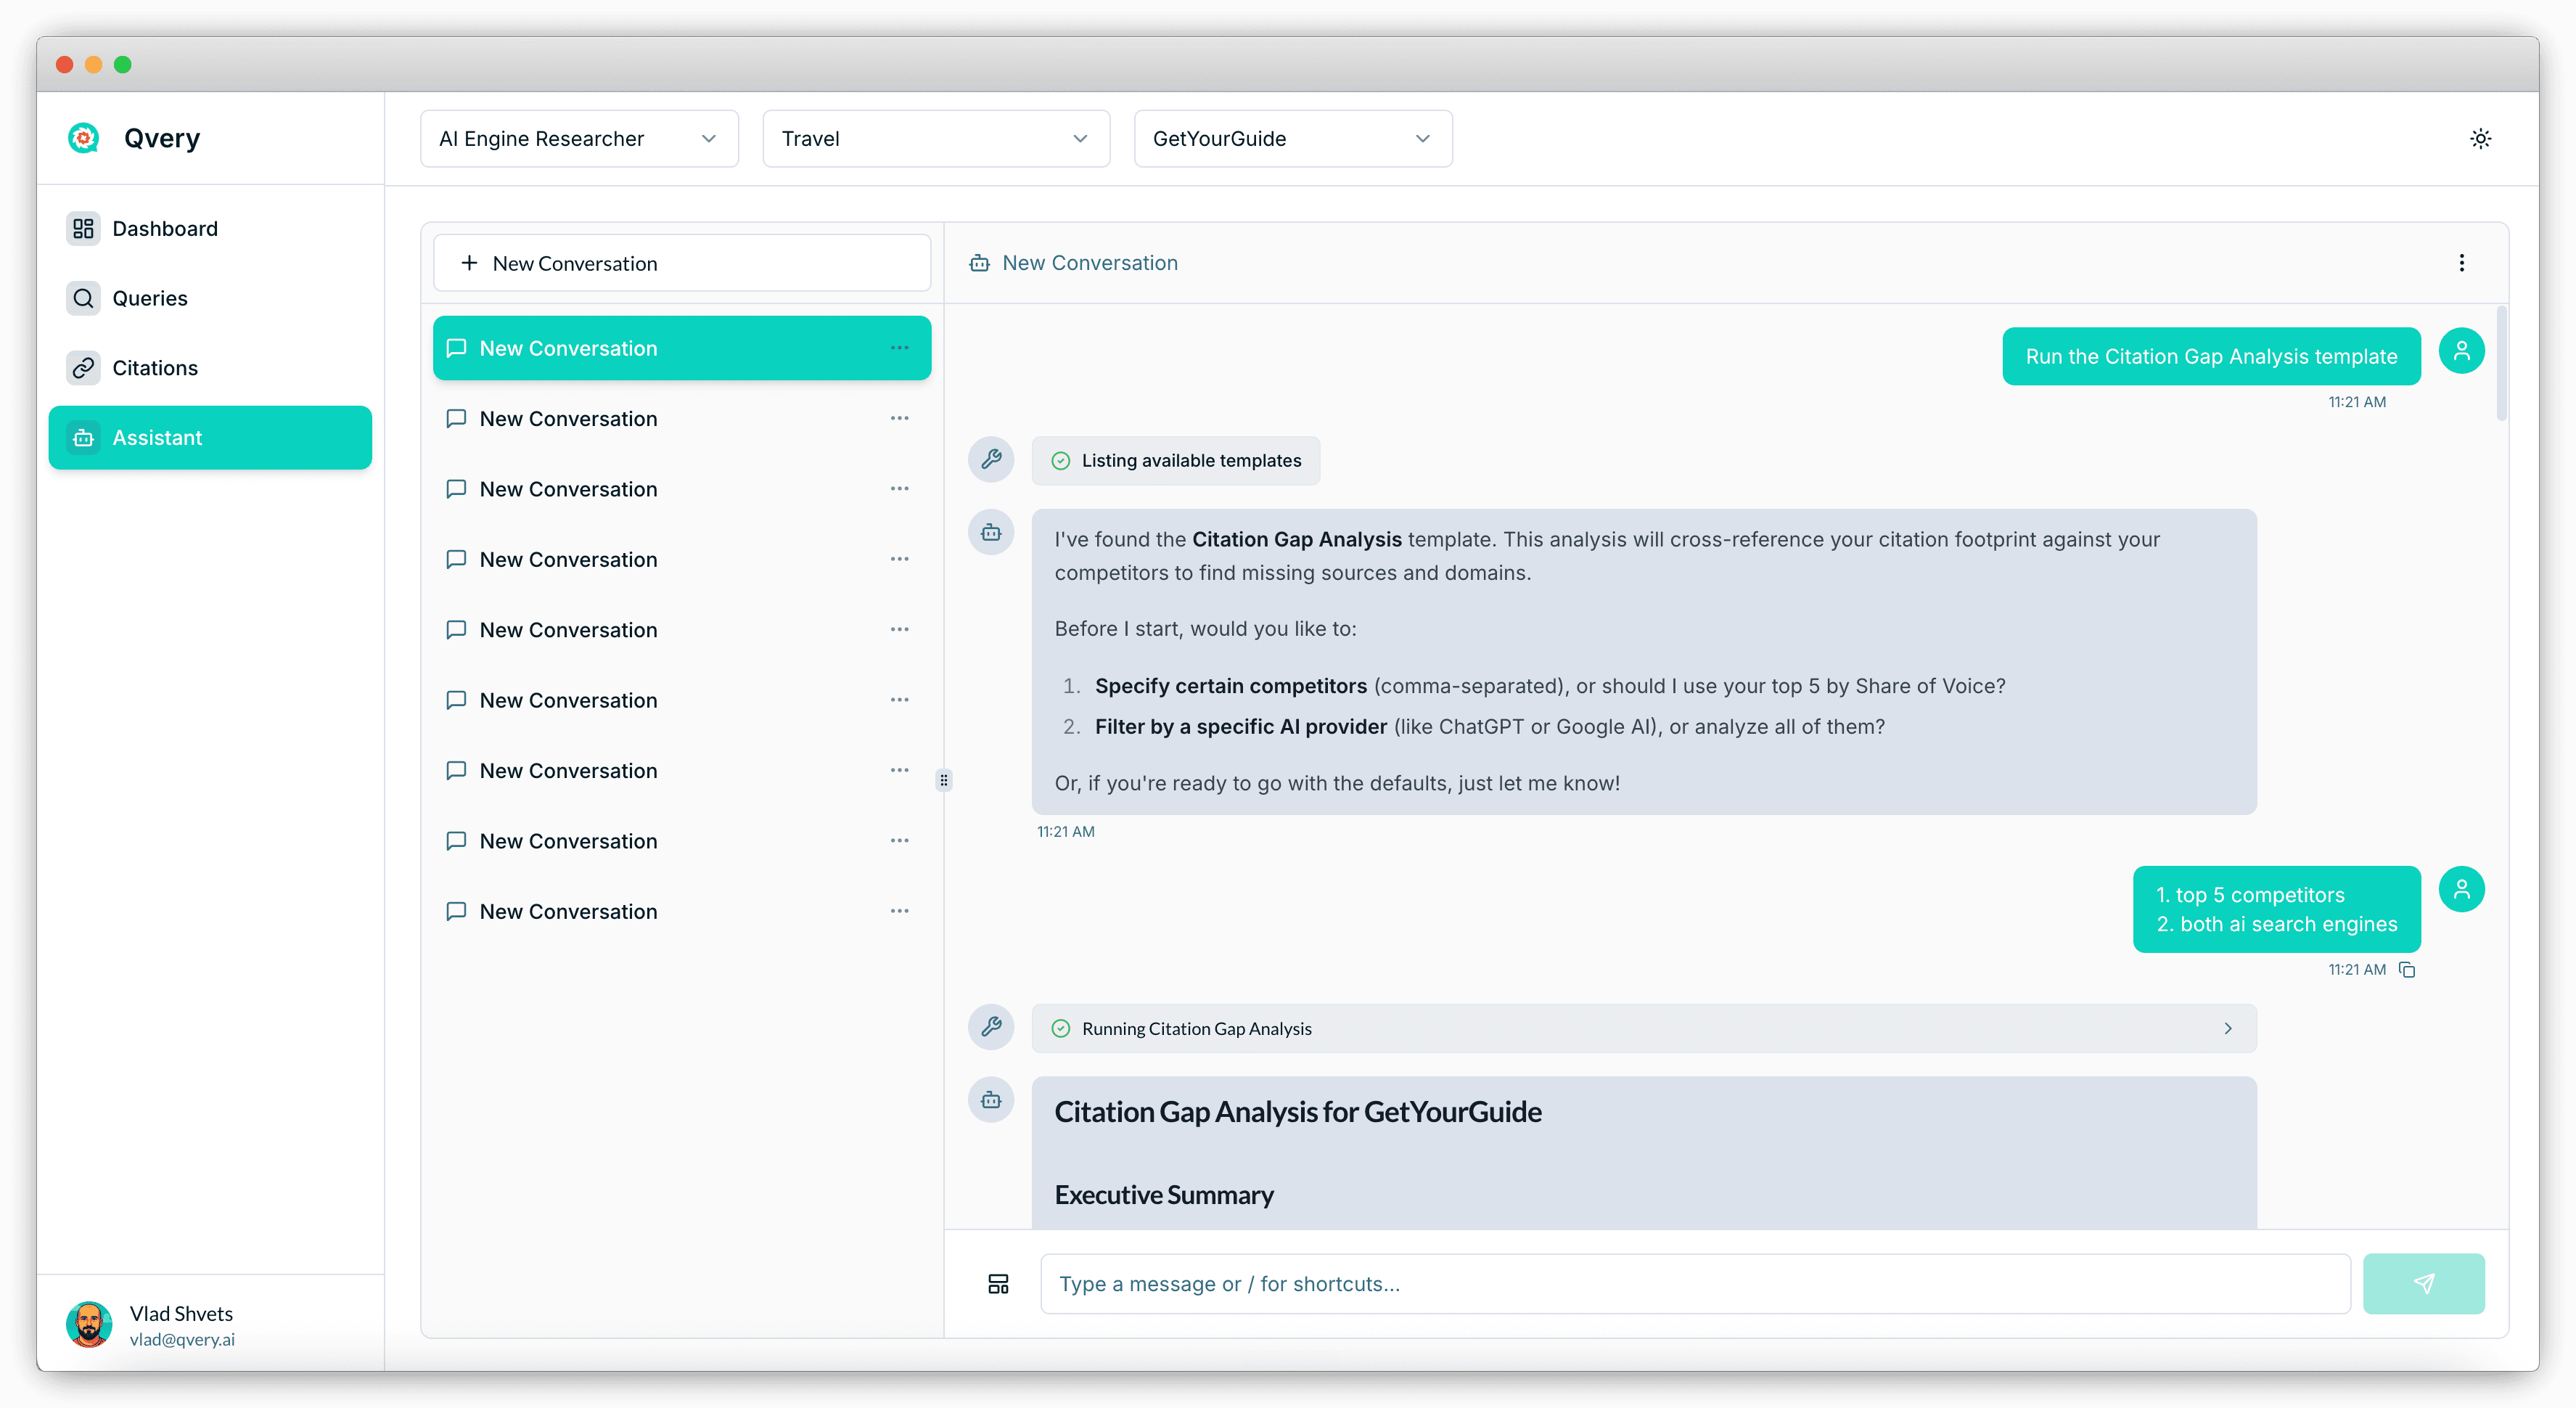
Task: Open options menu for the second conversation
Action: 899,418
